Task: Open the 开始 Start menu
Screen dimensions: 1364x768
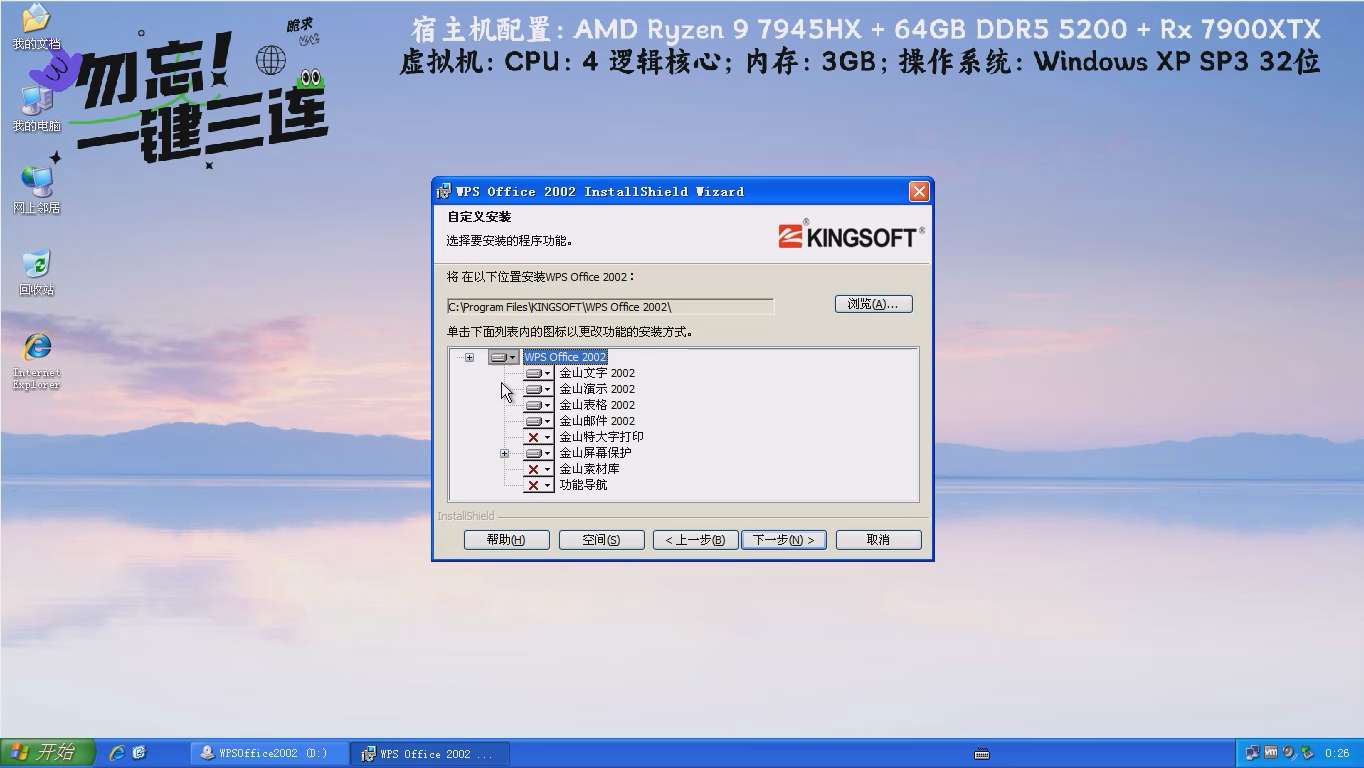Action: [48, 753]
